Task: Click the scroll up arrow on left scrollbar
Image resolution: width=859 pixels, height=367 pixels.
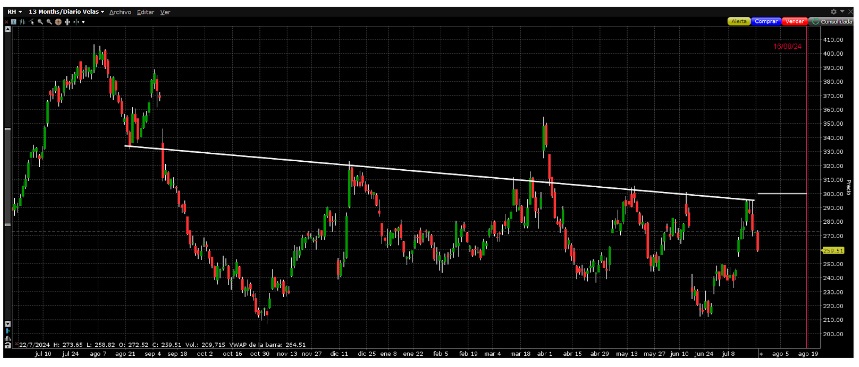Action: [8, 30]
